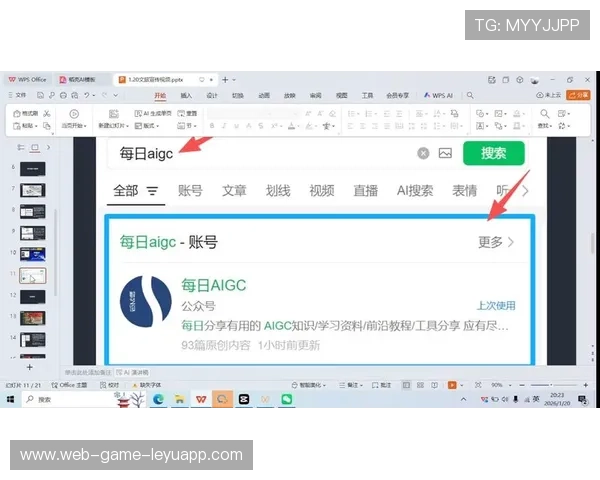This screenshot has height=480, width=600.
Task: Open the WPS AI tab
Action: (x=439, y=95)
